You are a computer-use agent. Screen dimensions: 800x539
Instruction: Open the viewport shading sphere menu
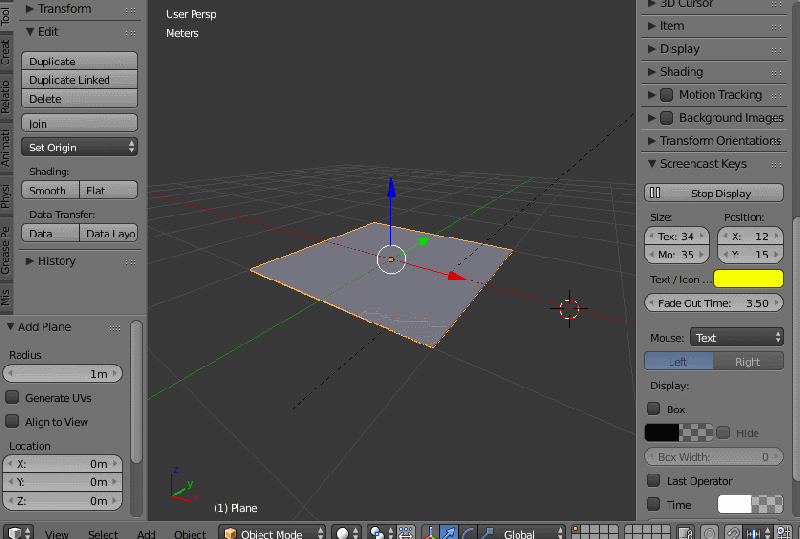pyautogui.click(x=346, y=533)
